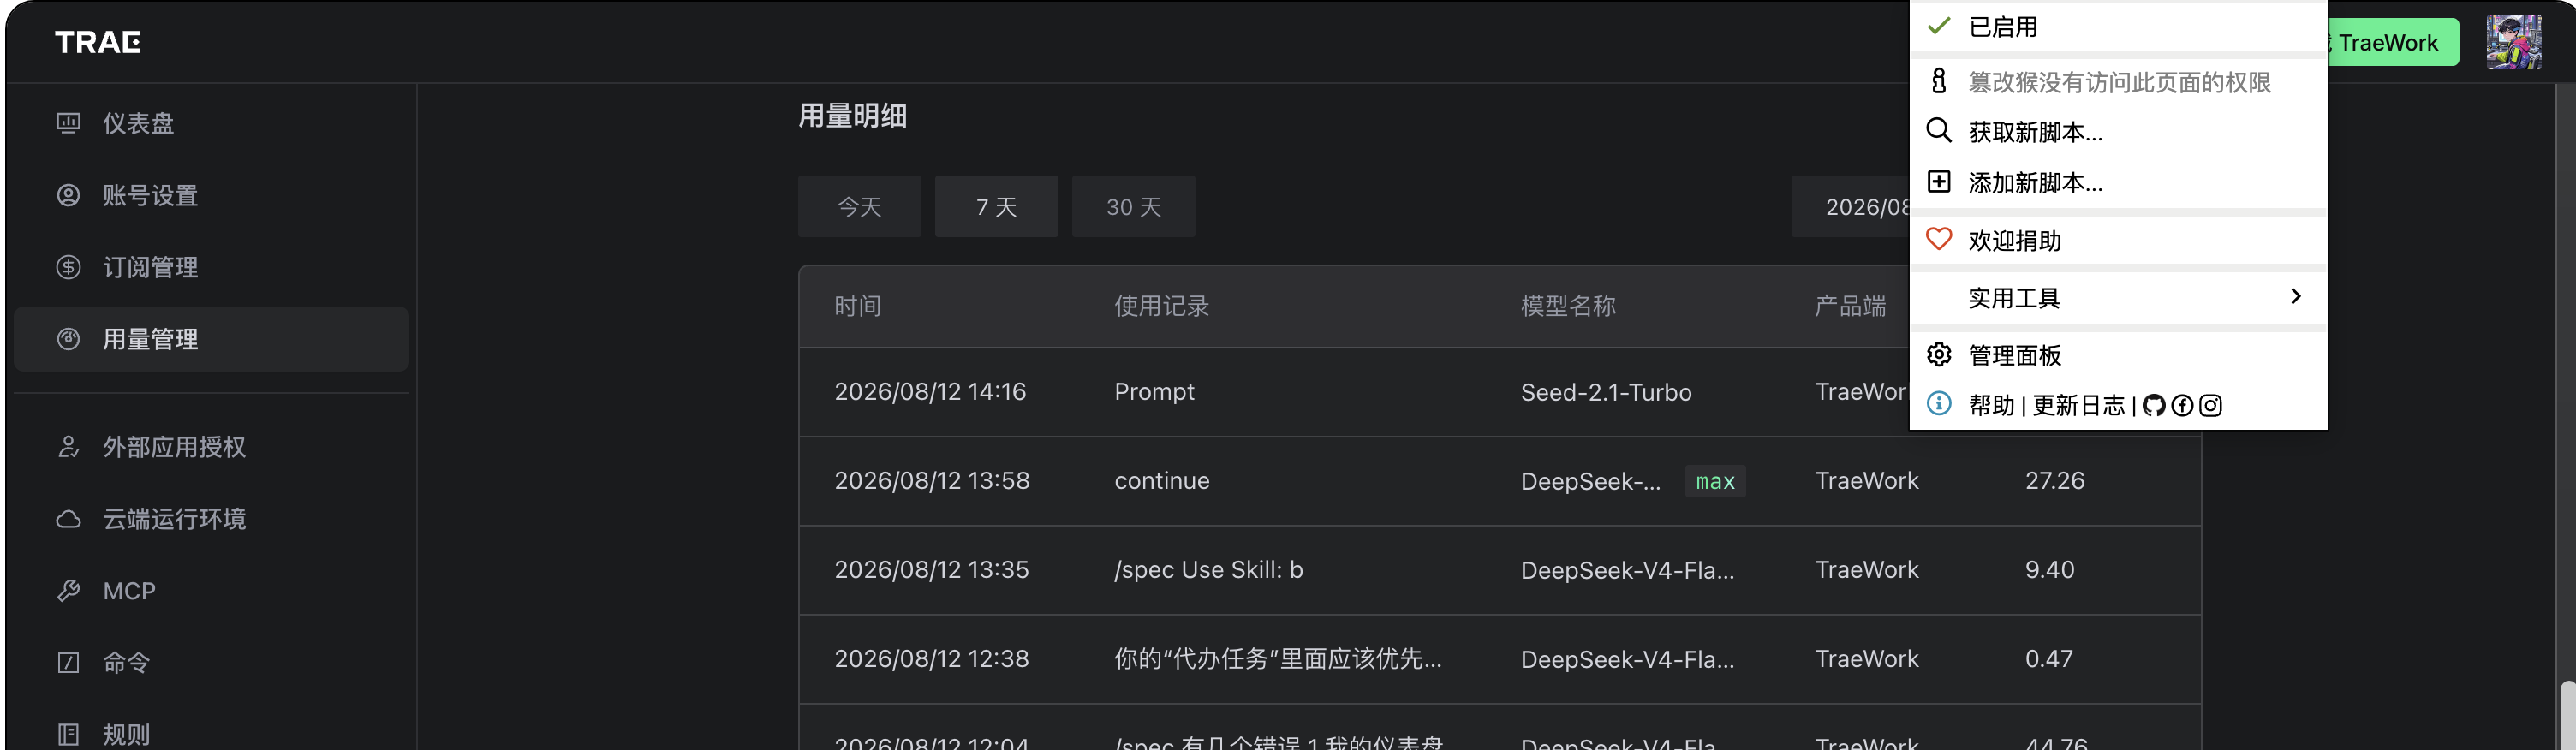Image resolution: width=2576 pixels, height=750 pixels.
Task: Click the GitHub icon in help row
Action: [x=2154, y=405]
